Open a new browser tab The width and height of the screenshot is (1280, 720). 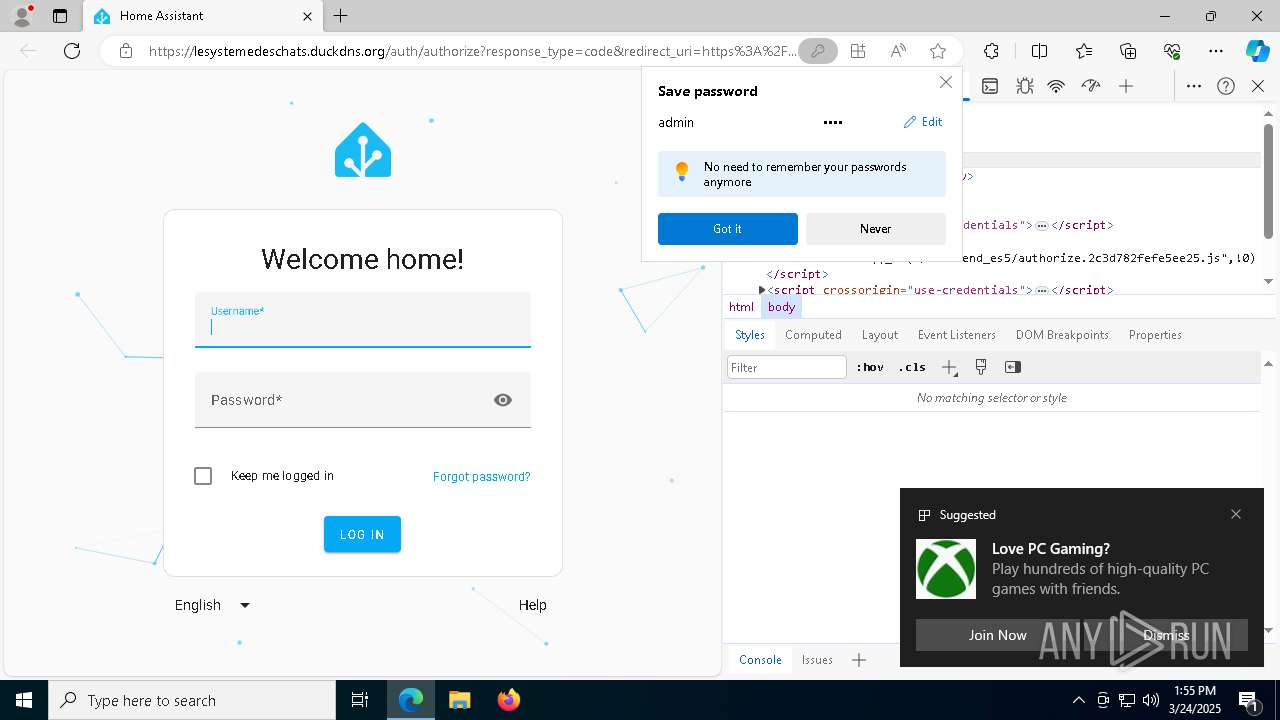(341, 16)
